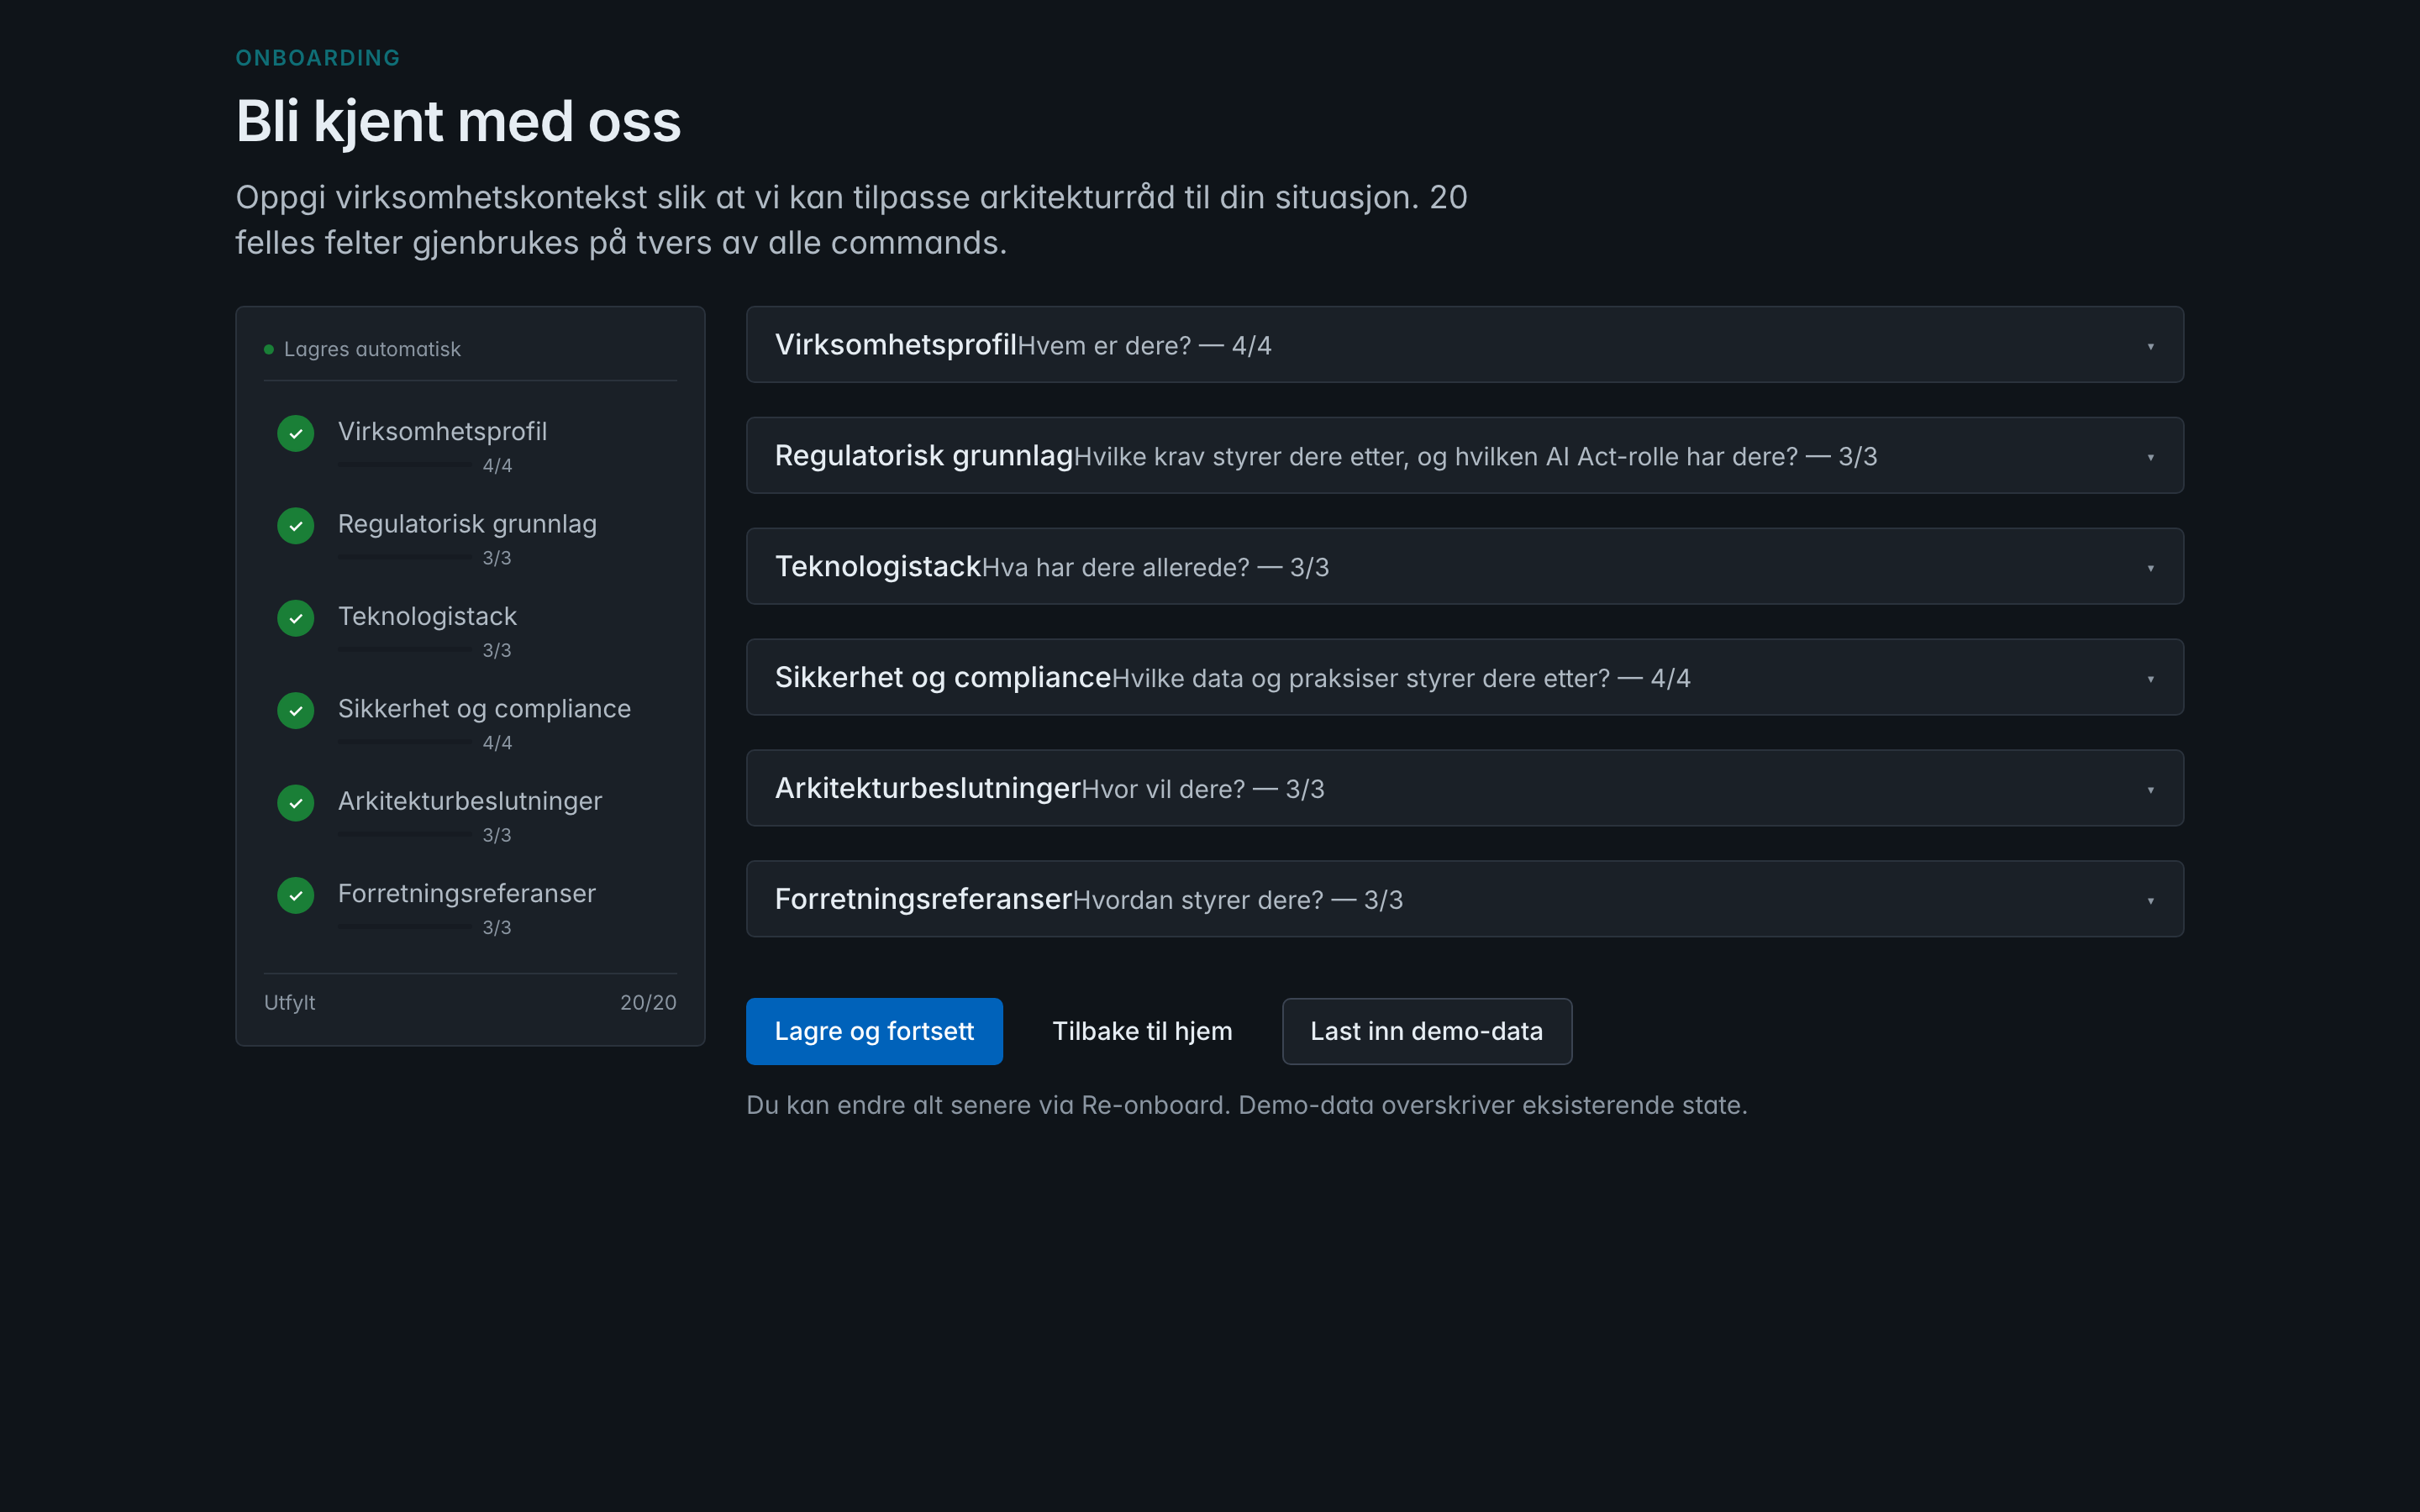
Task: Open the Teknologistack section chevron
Action: tap(2150, 568)
